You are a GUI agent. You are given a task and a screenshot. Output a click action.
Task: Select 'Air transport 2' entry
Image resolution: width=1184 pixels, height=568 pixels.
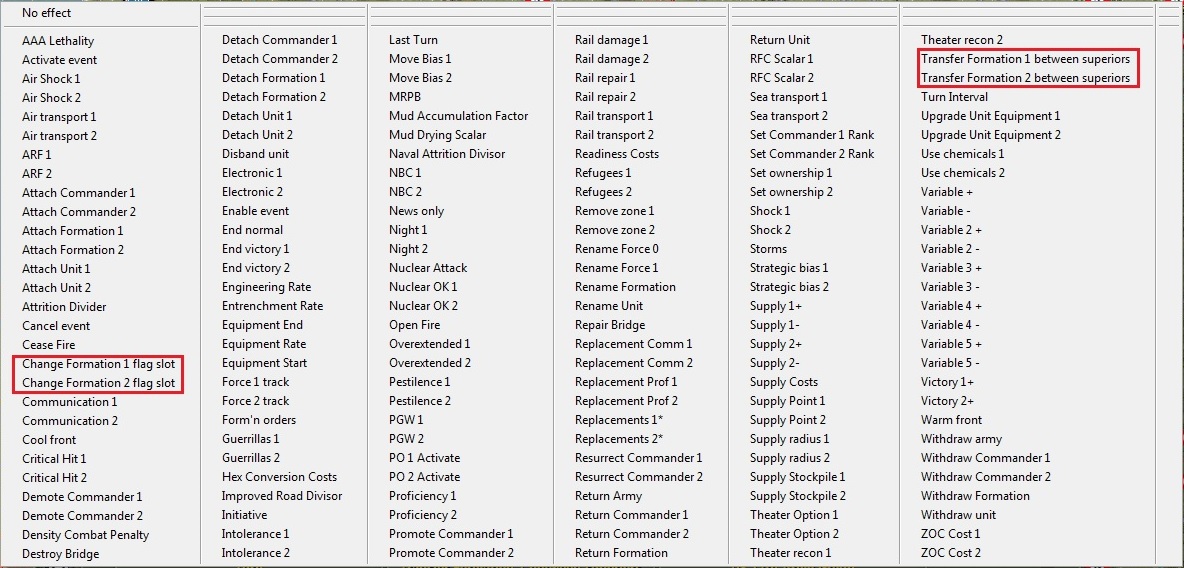click(59, 136)
